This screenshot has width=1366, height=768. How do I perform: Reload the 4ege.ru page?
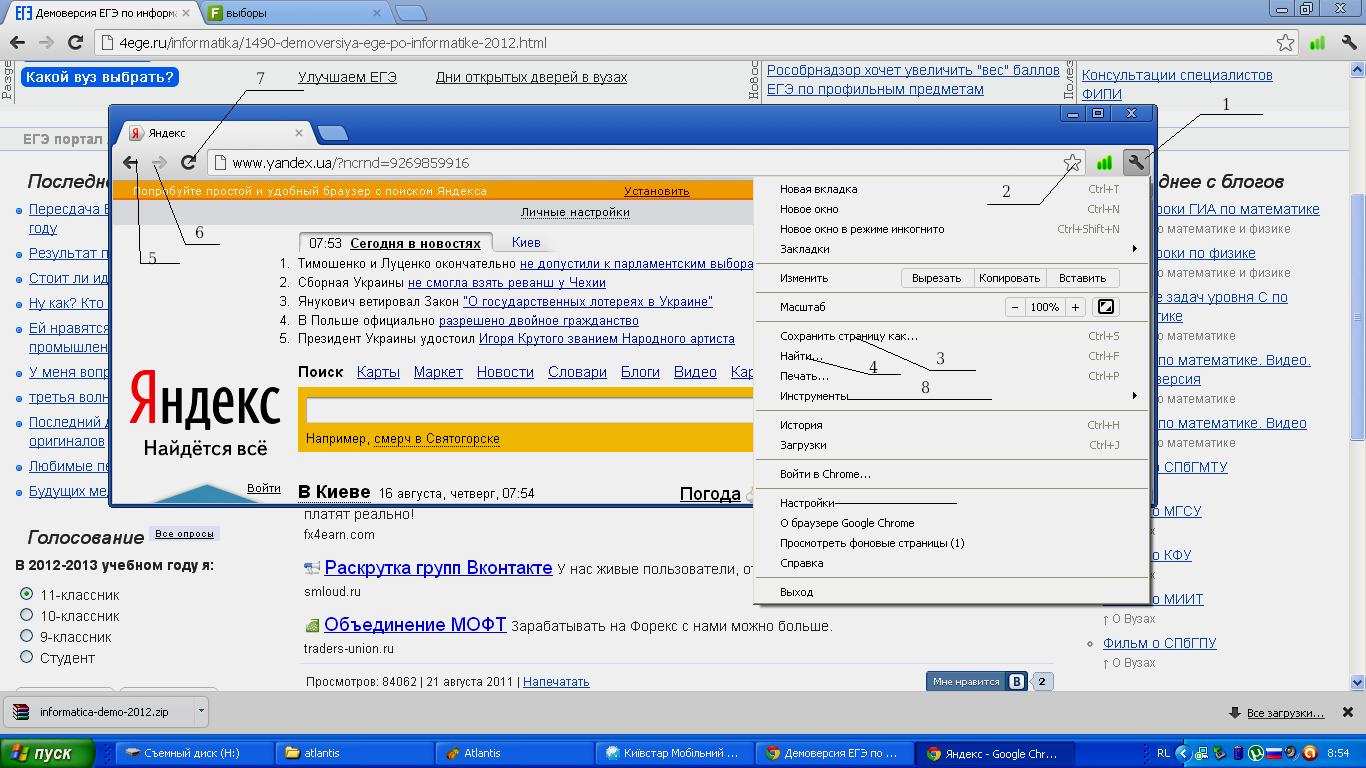75,43
